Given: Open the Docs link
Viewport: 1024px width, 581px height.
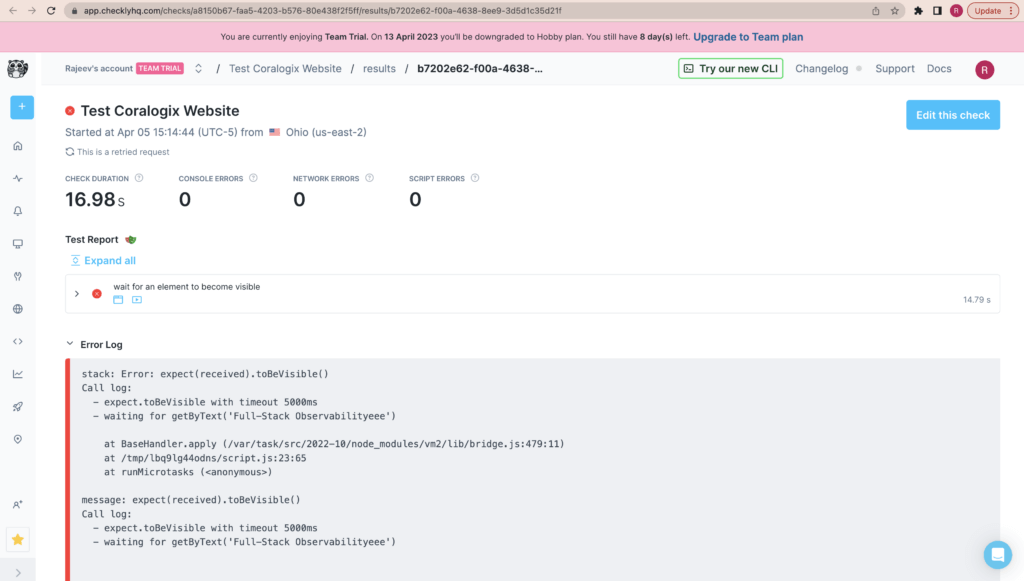Looking at the screenshot, I should (x=939, y=69).
